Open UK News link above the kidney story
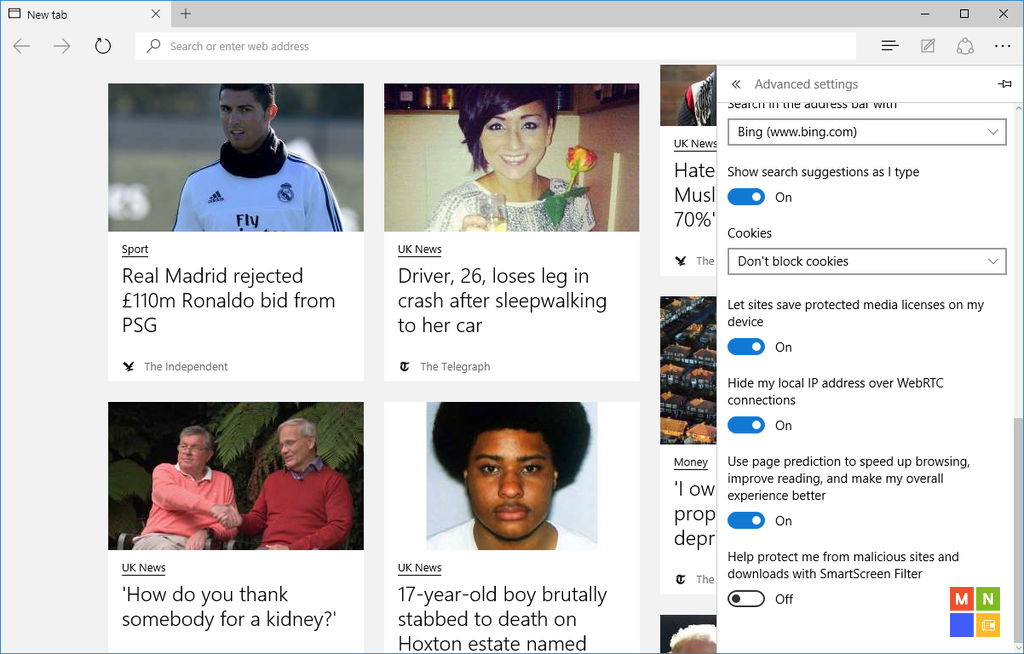 pos(144,568)
